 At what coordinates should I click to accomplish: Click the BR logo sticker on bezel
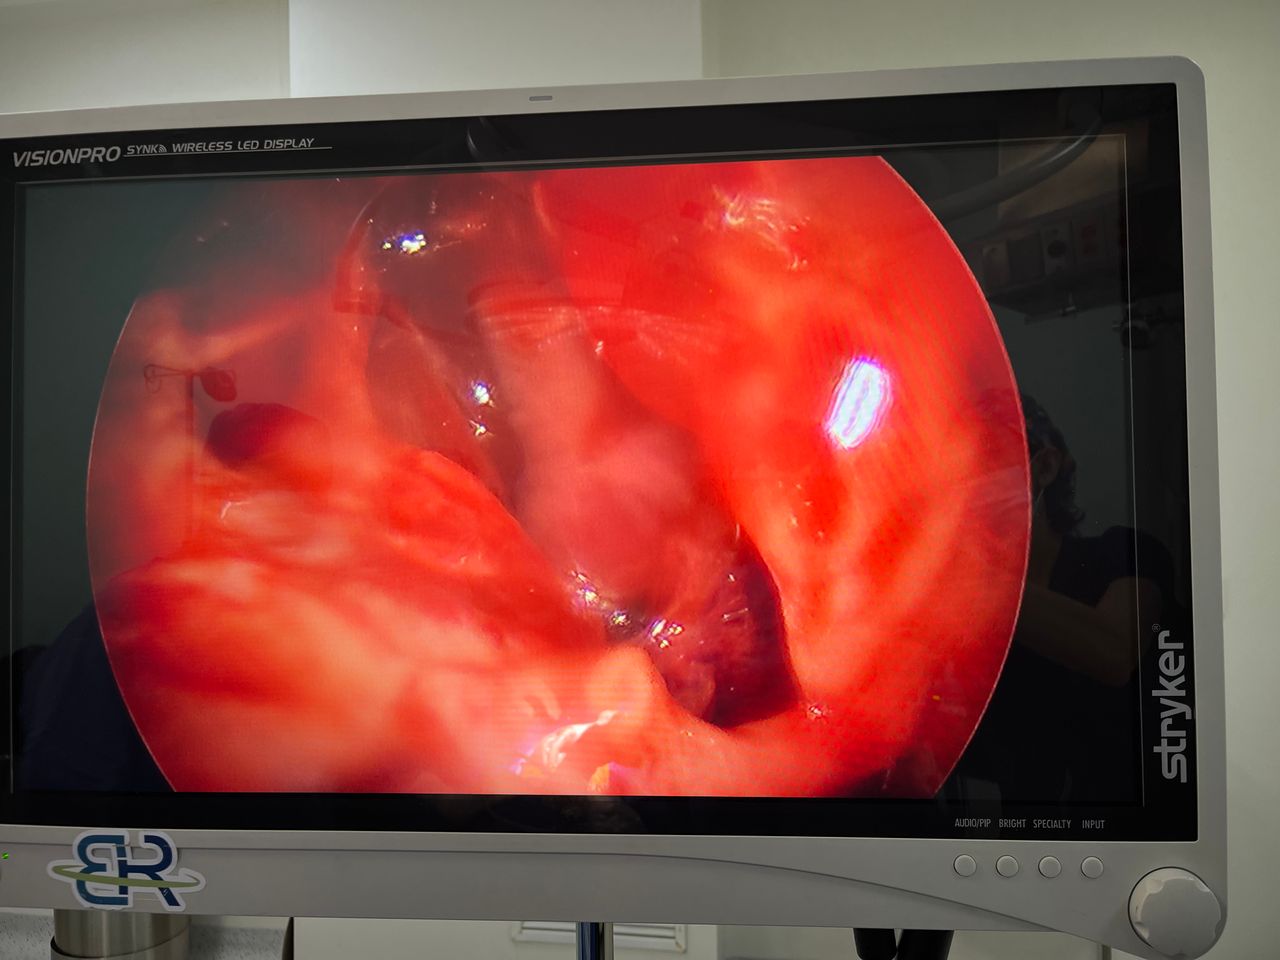125,872
